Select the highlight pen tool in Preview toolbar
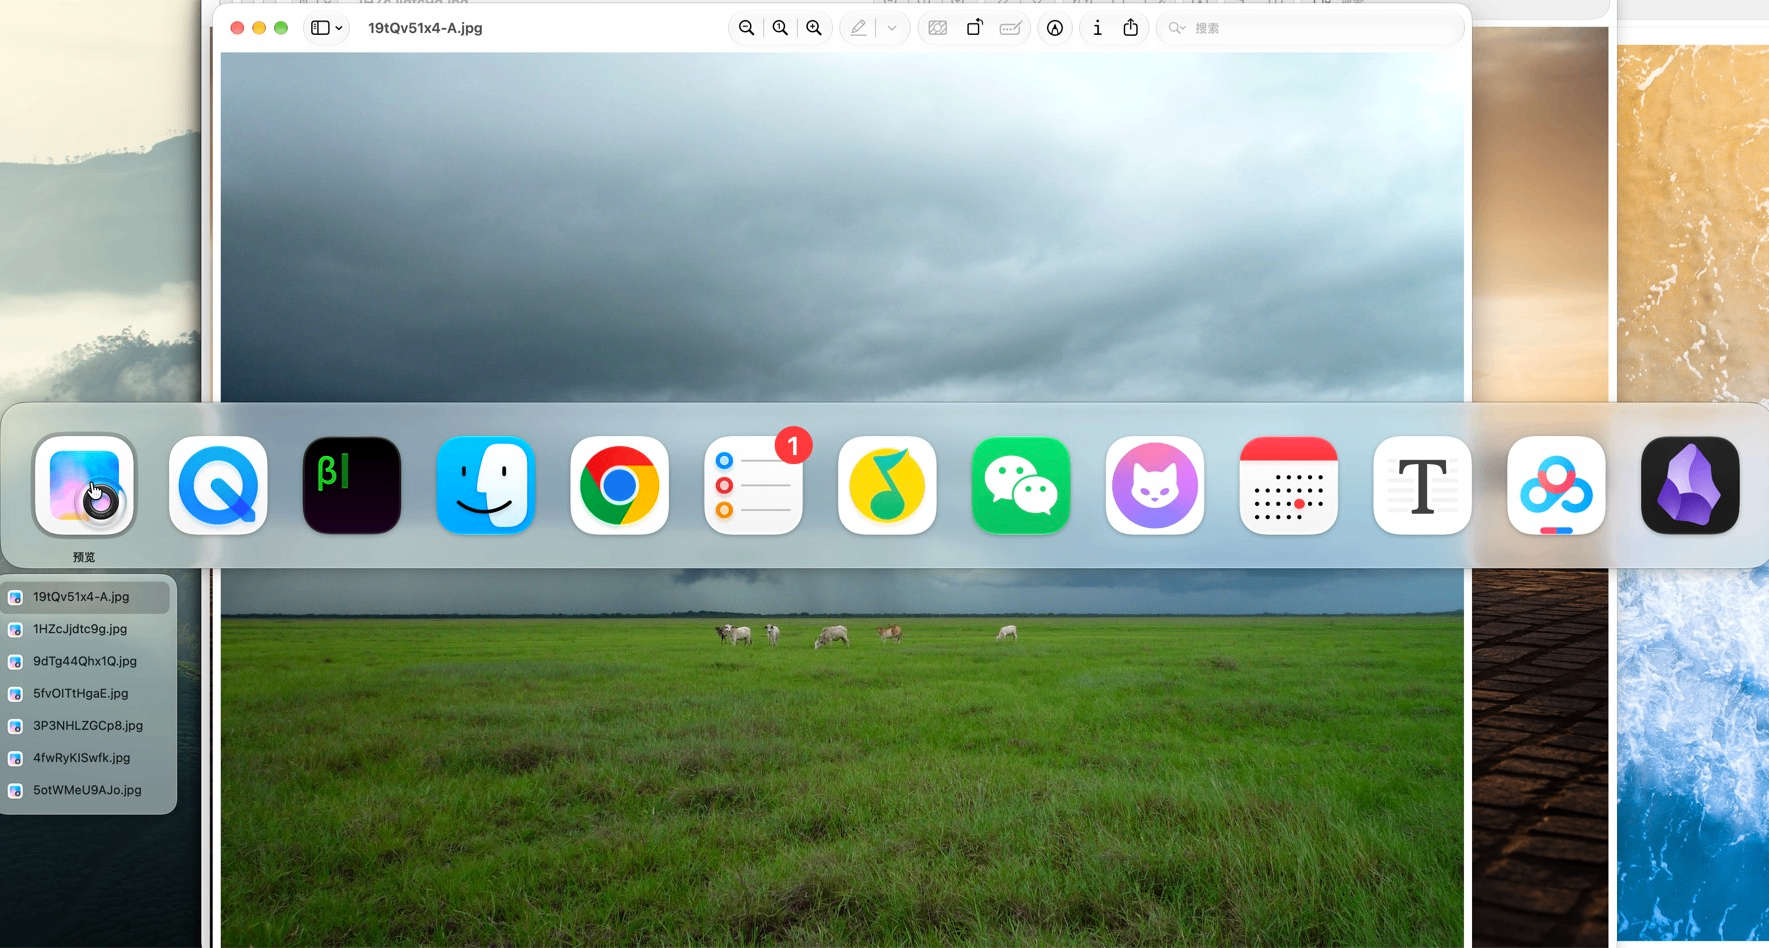Image resolution: width=1769 pixels, height=948 pixels. (858, 28)
